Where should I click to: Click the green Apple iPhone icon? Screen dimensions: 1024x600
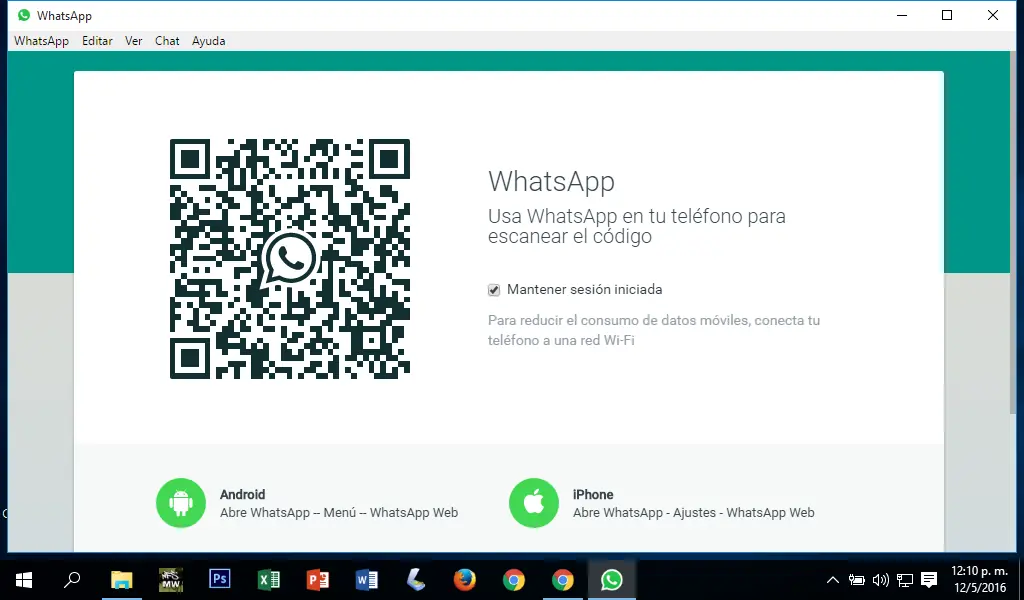pos(534,503)
